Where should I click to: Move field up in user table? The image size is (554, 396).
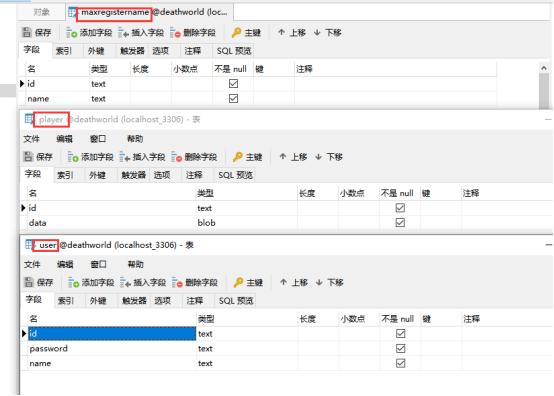pos(294,282)
